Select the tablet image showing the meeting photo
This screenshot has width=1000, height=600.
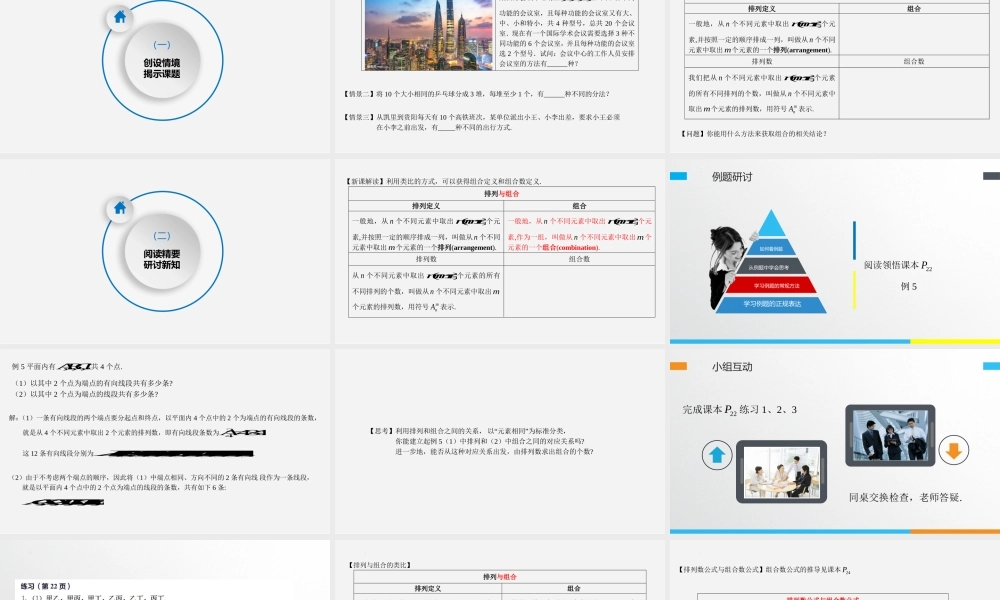(x=783, y=472)
